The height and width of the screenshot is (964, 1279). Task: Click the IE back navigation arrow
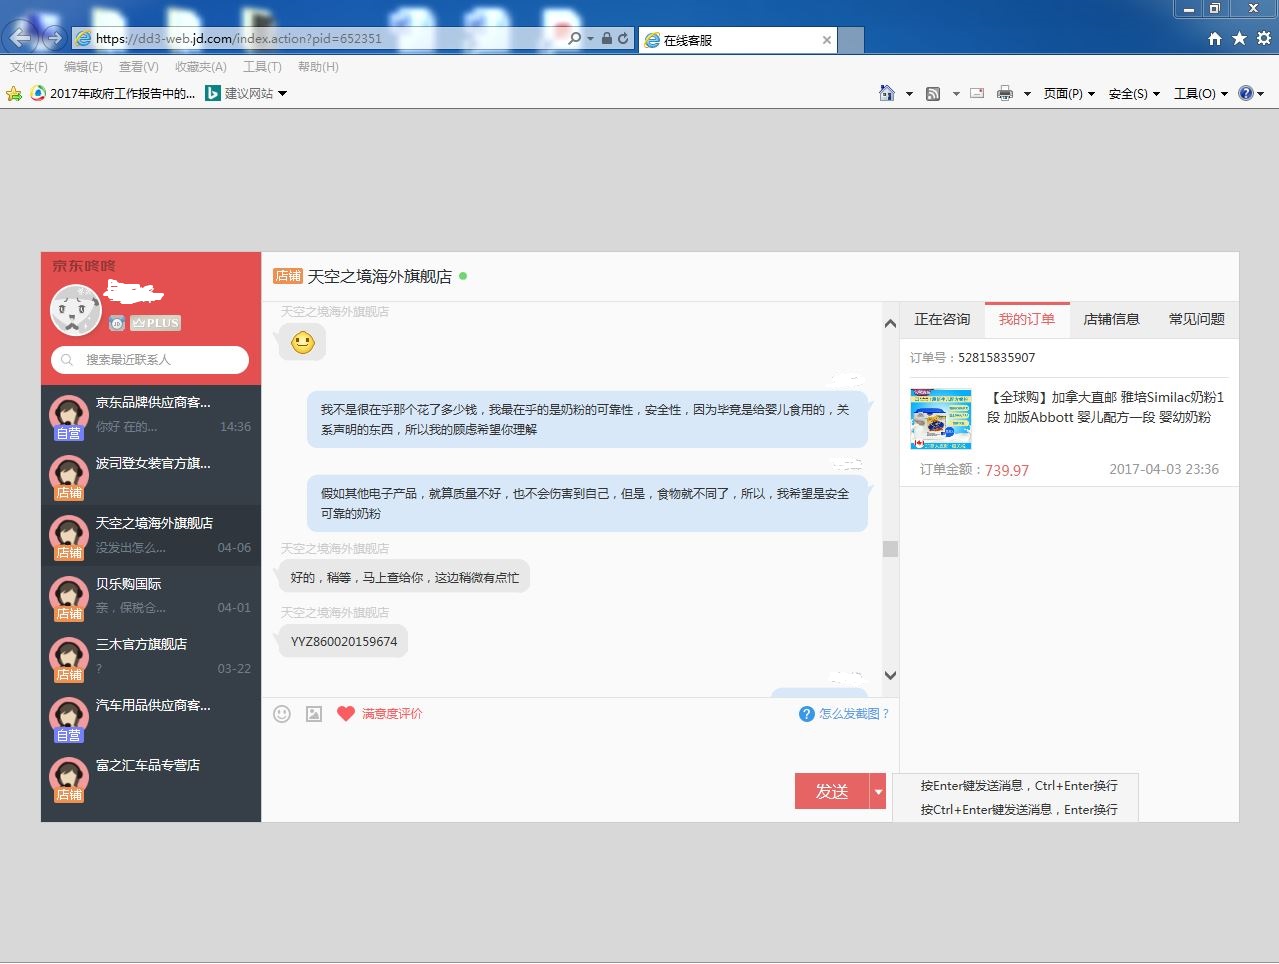[21, 38]
